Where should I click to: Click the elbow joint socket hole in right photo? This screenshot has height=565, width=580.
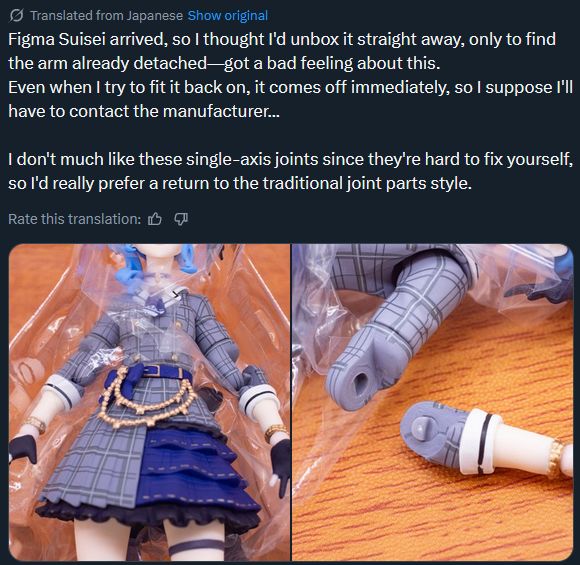pos(360,382)
